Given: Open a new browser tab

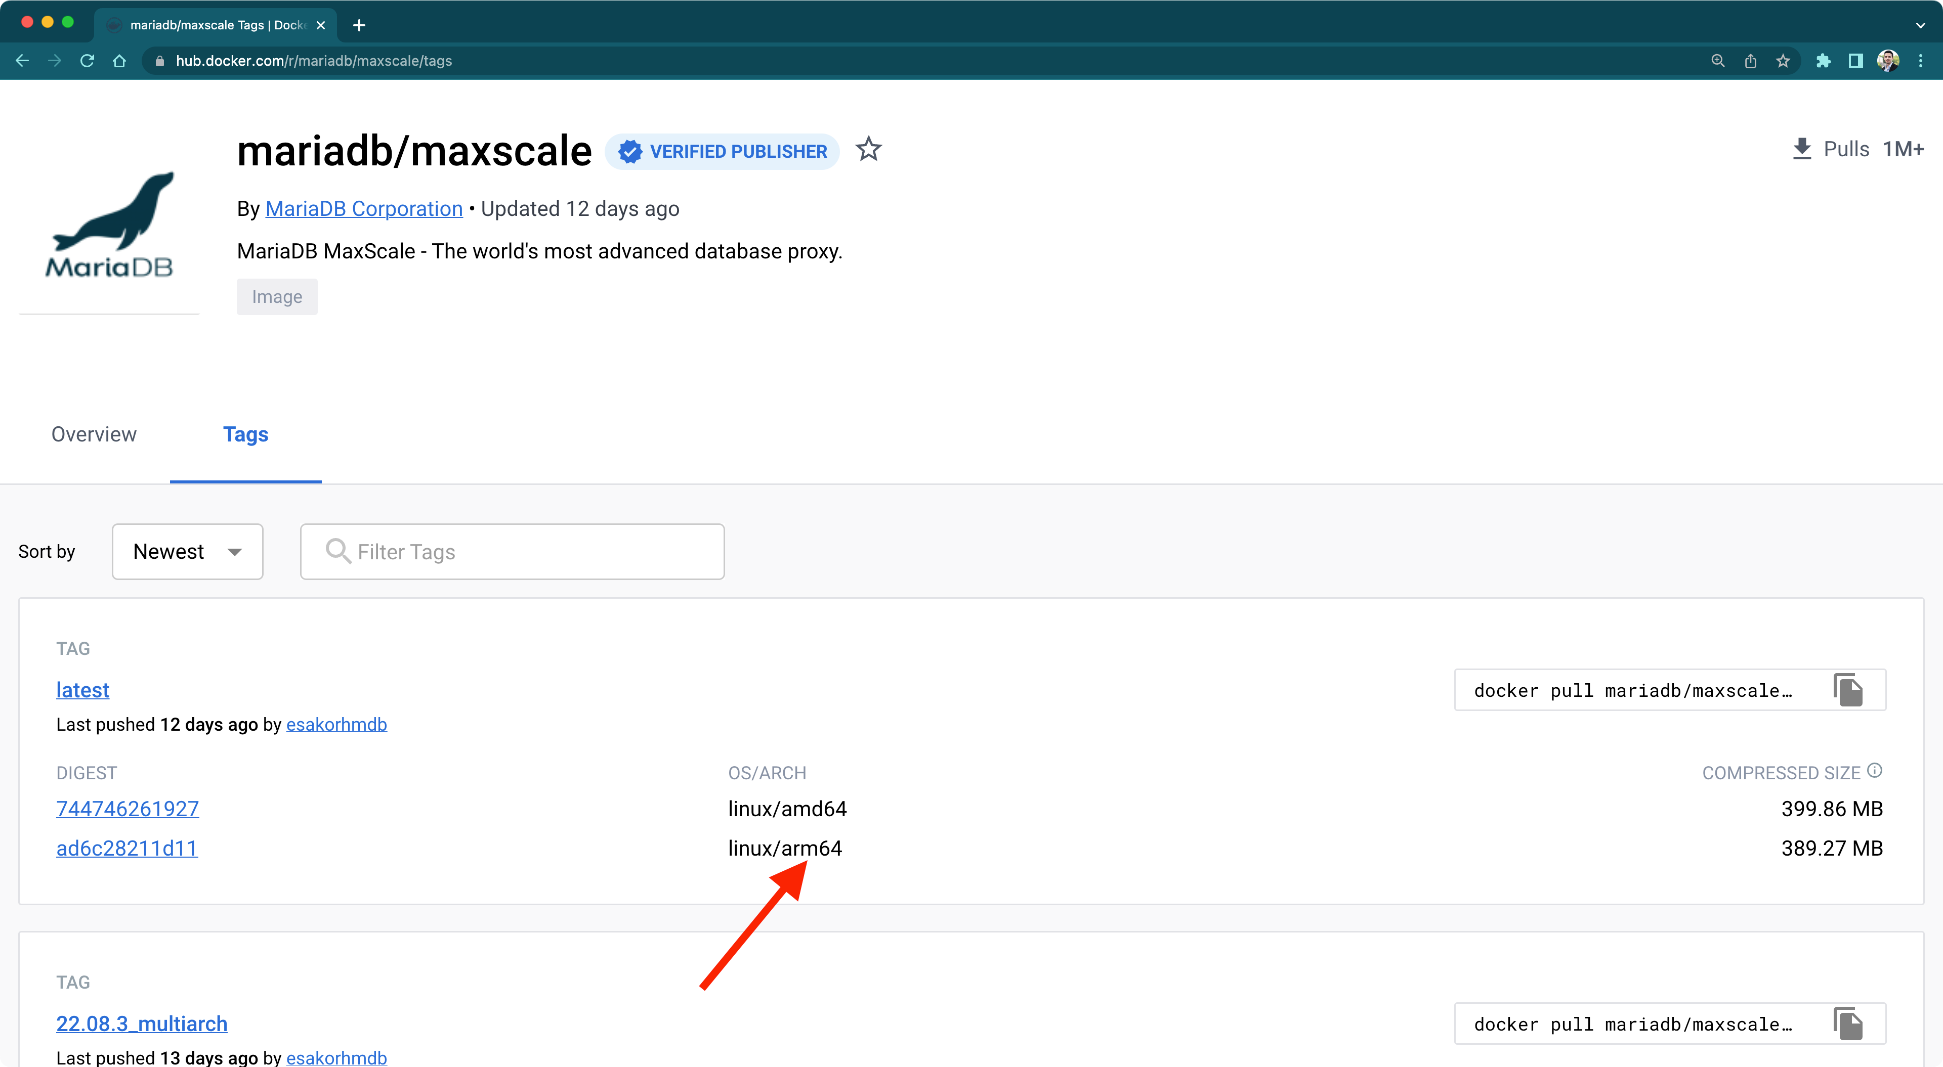Looking at the screenshot, I should coord(359,25).
